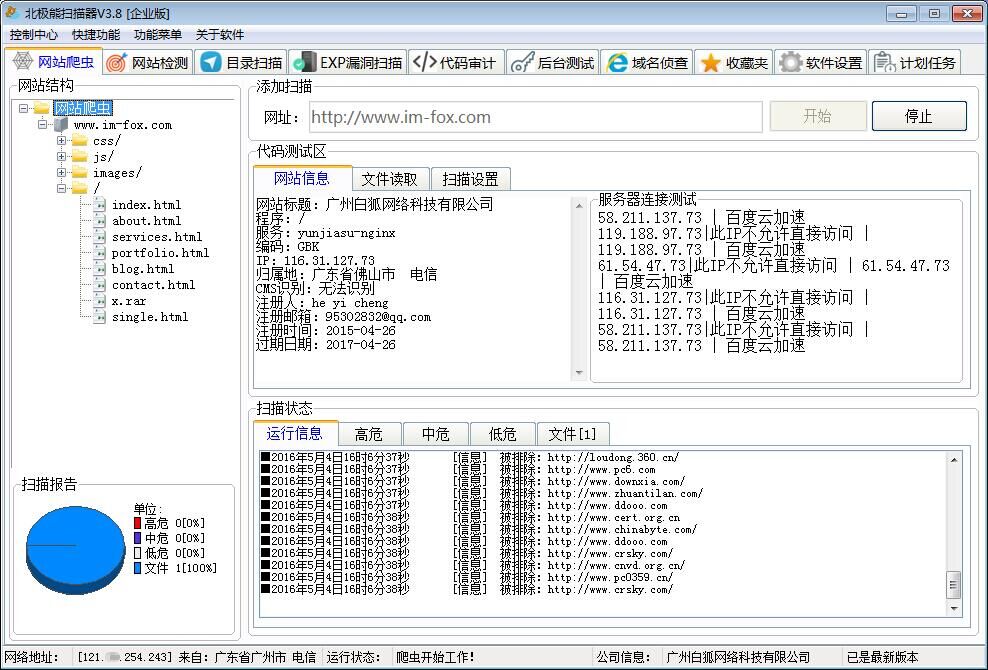The width and height of the screenshot is (988, 670).
Task: Click the 已是最新版本 status bar text
Action: coord(882,657)
